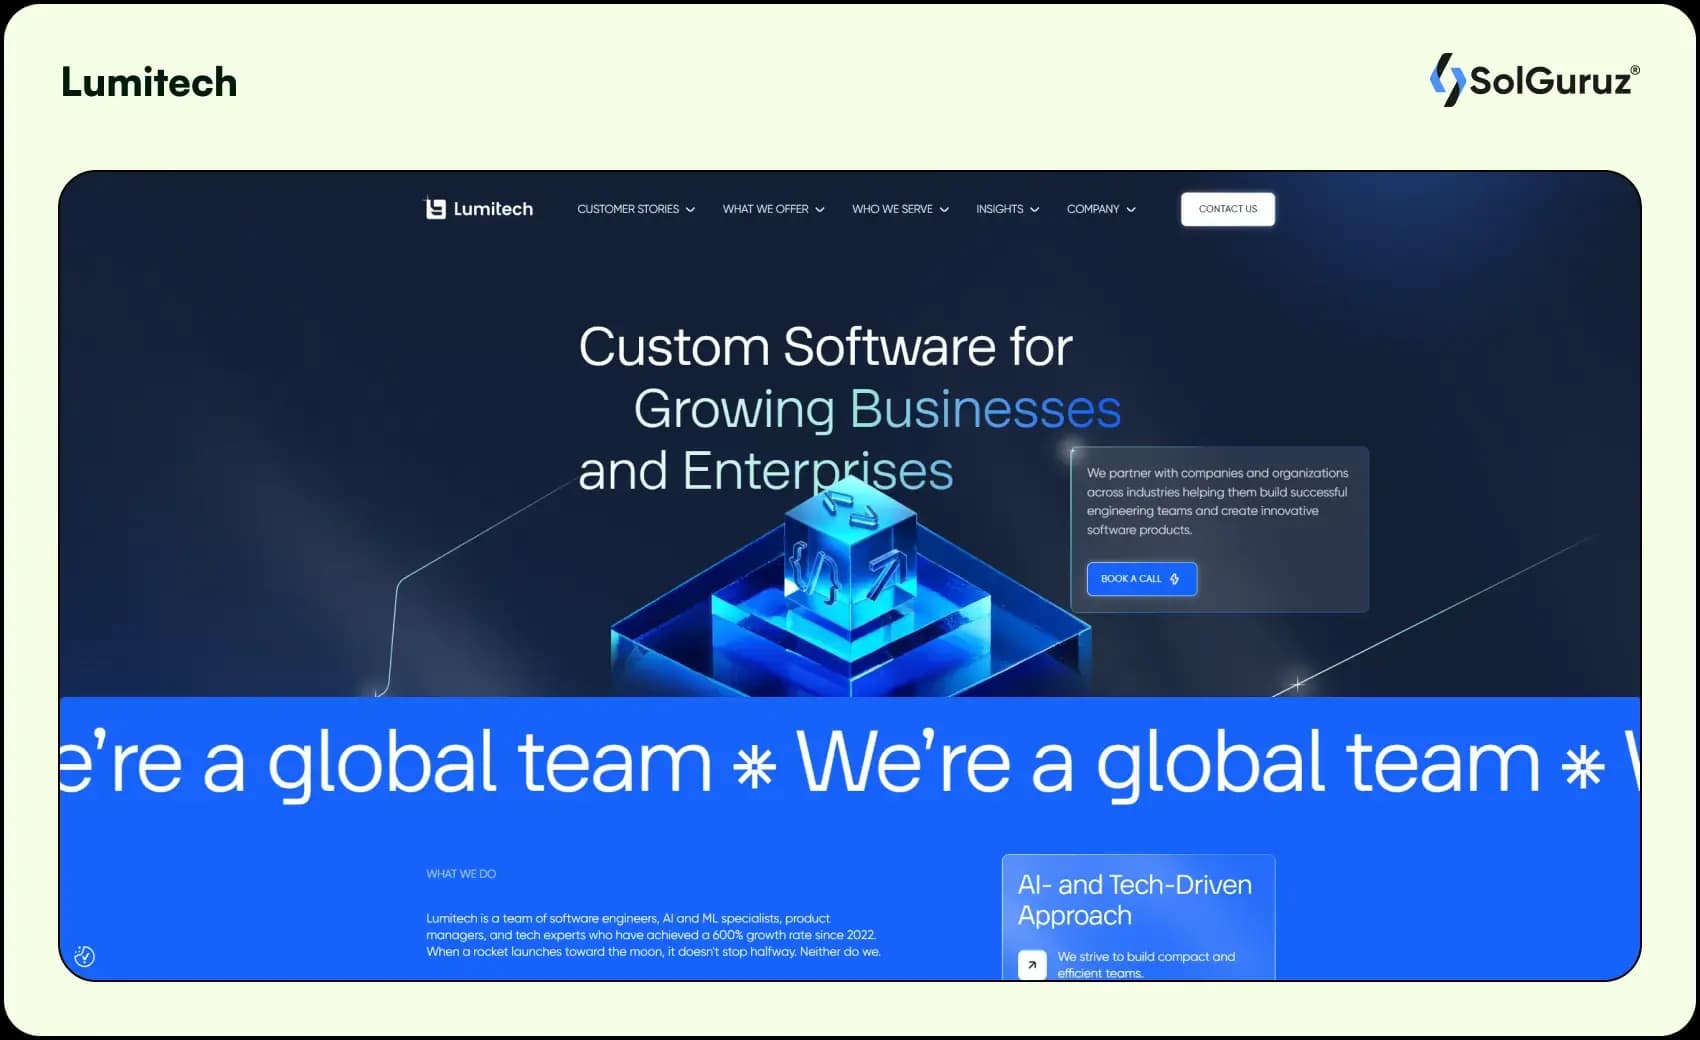
Task: Click the 'AI- and Tech-Driven Approach' card title
Action: point(1135,900)
